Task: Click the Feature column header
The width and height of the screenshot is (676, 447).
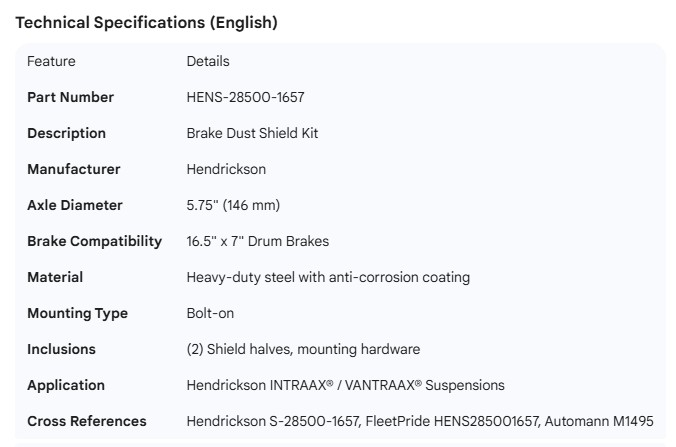Action: [51, 61]
